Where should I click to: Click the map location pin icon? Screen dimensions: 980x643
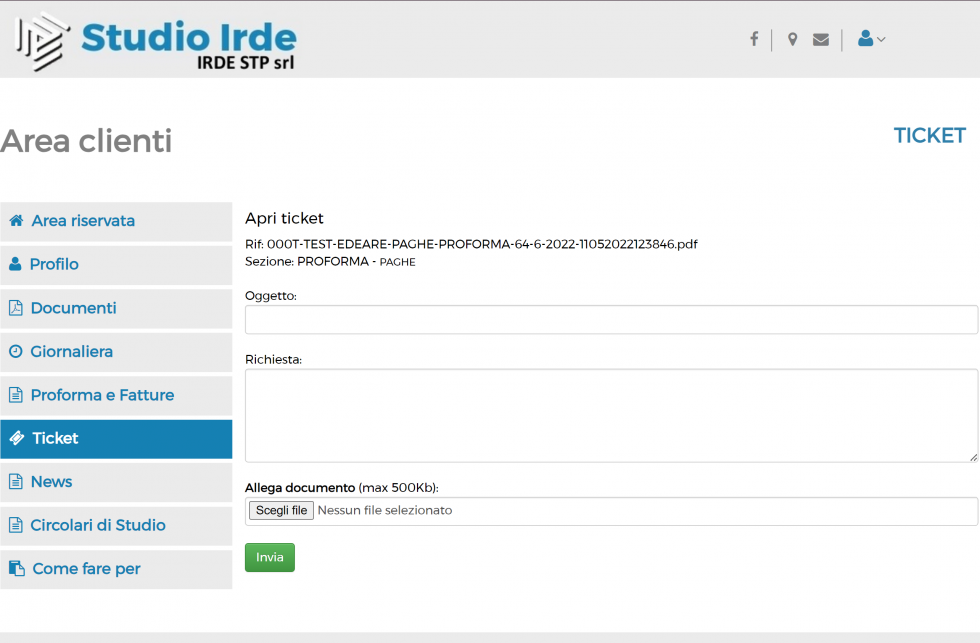tap(792, 39)
